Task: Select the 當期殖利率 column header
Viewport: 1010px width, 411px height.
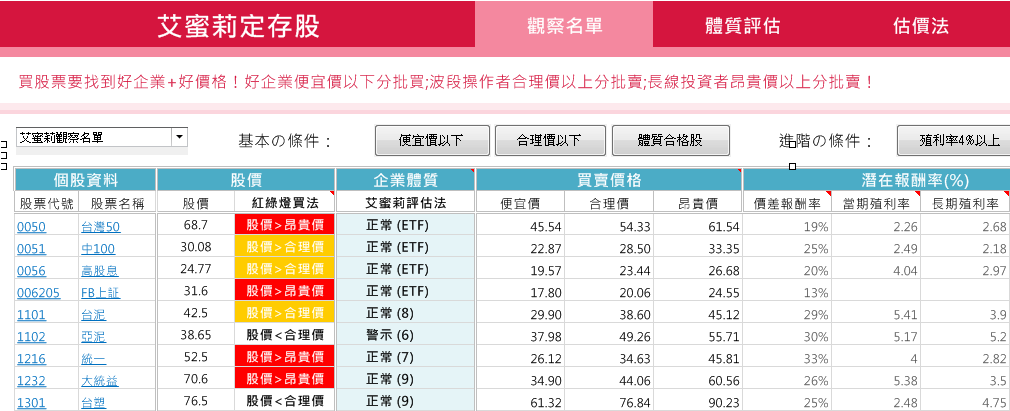Action: tap(876, 203)
